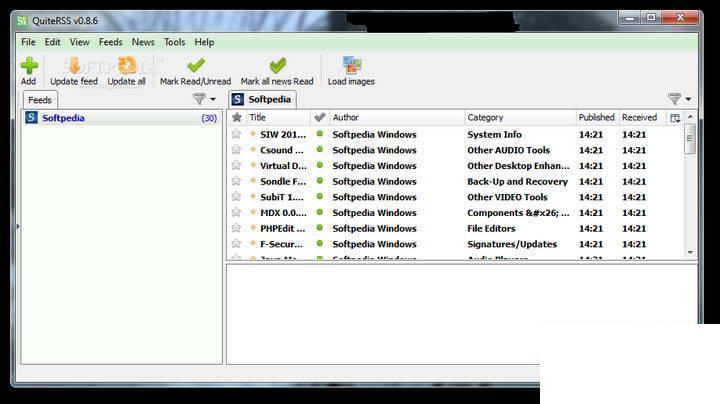
Task: Toggle read status dot of SubiT row
Action: coord(320,196)
